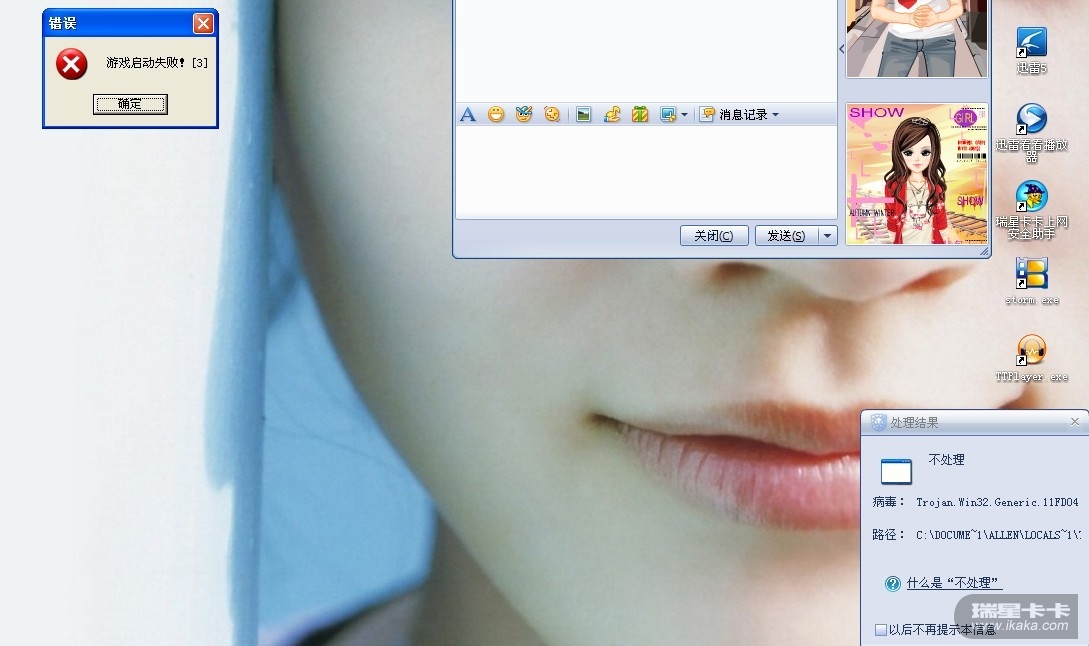Click the screen capture icon in the chat toolbar
The image size is (1089, 646).
tap(668, 115)
